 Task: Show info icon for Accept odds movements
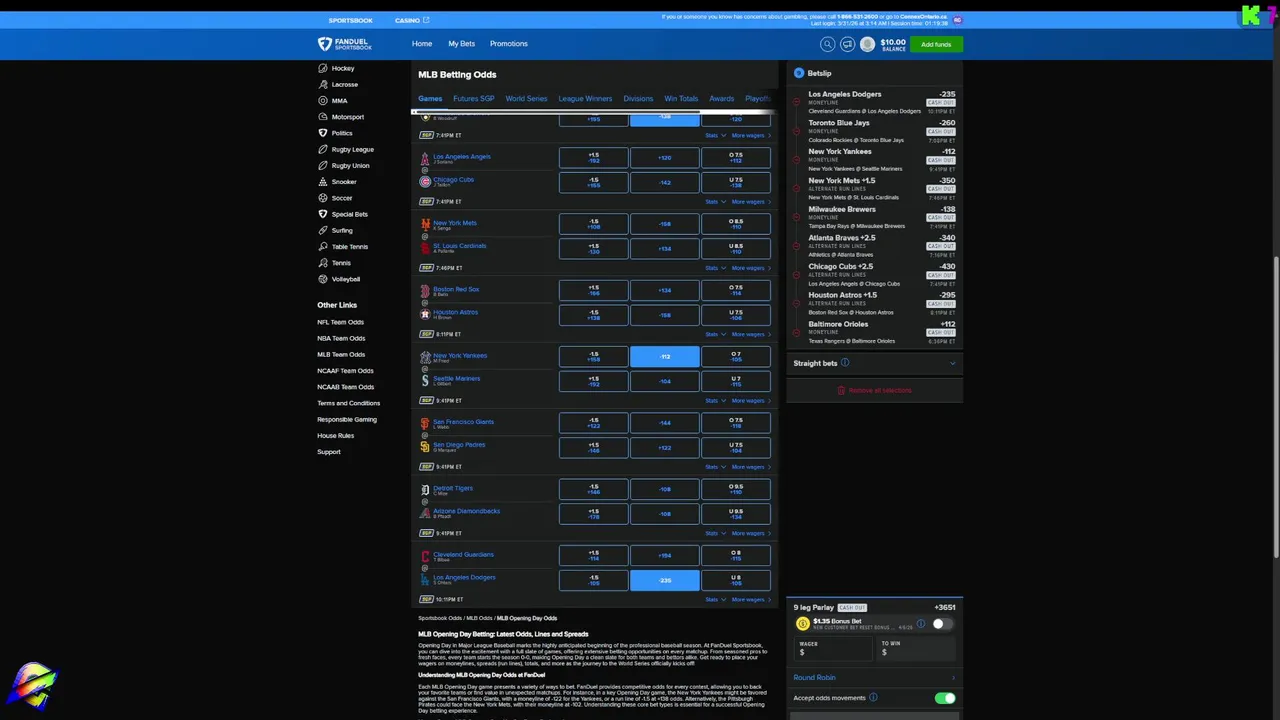click(x=873, y=698)
